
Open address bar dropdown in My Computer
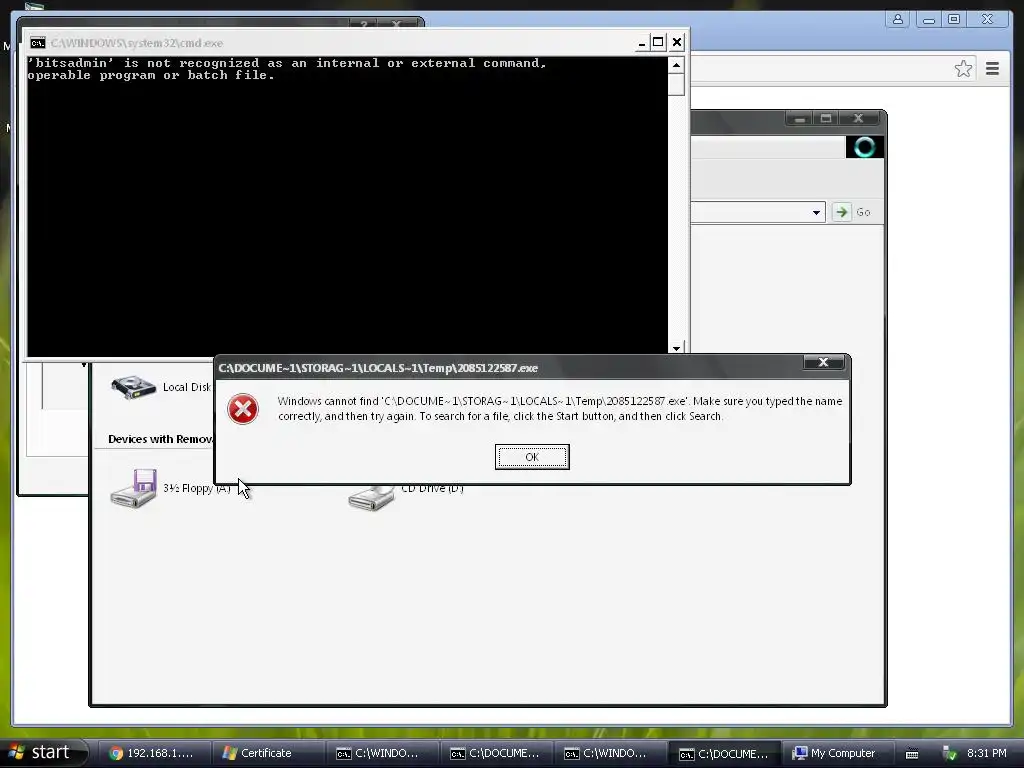pyautogui.click(x=816, y=212)
